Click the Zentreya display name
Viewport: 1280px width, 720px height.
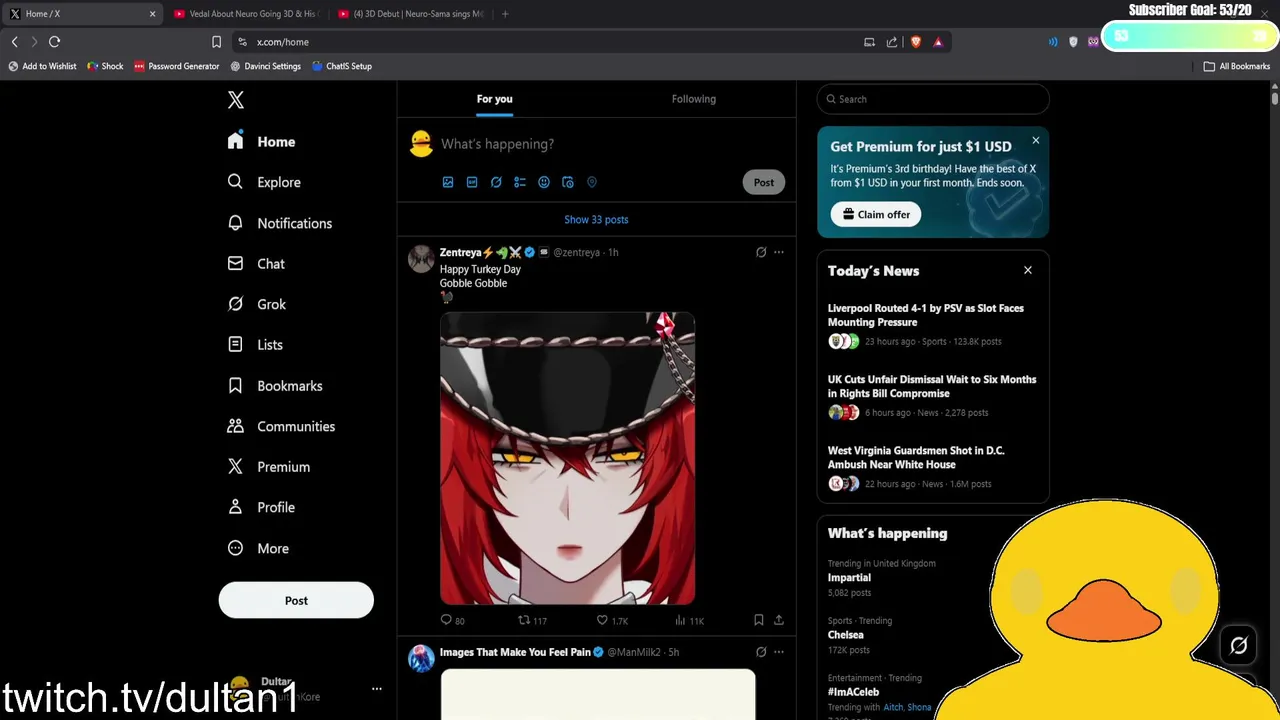tap(460, 252)
